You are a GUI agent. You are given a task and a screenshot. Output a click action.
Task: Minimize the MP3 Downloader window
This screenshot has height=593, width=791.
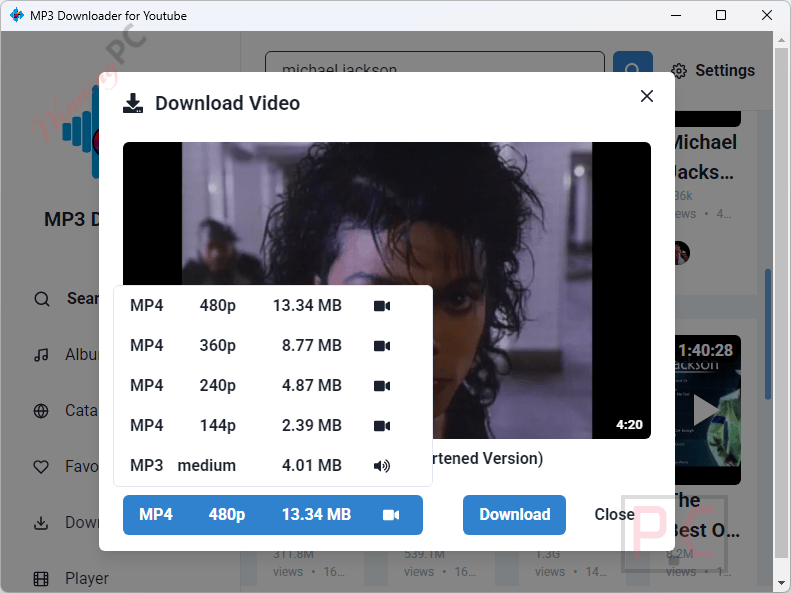(x=675, y=15)
